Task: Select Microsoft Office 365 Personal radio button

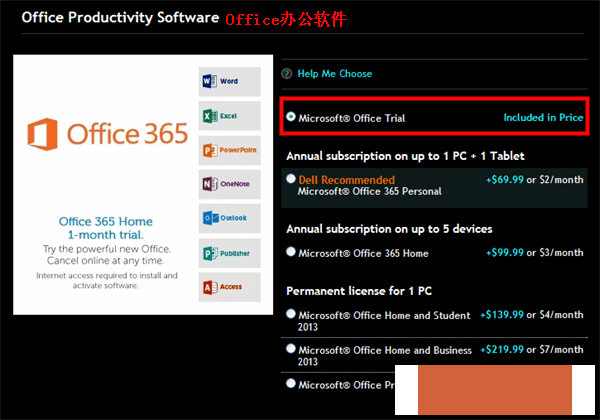Action: click(x=291, y=179)
